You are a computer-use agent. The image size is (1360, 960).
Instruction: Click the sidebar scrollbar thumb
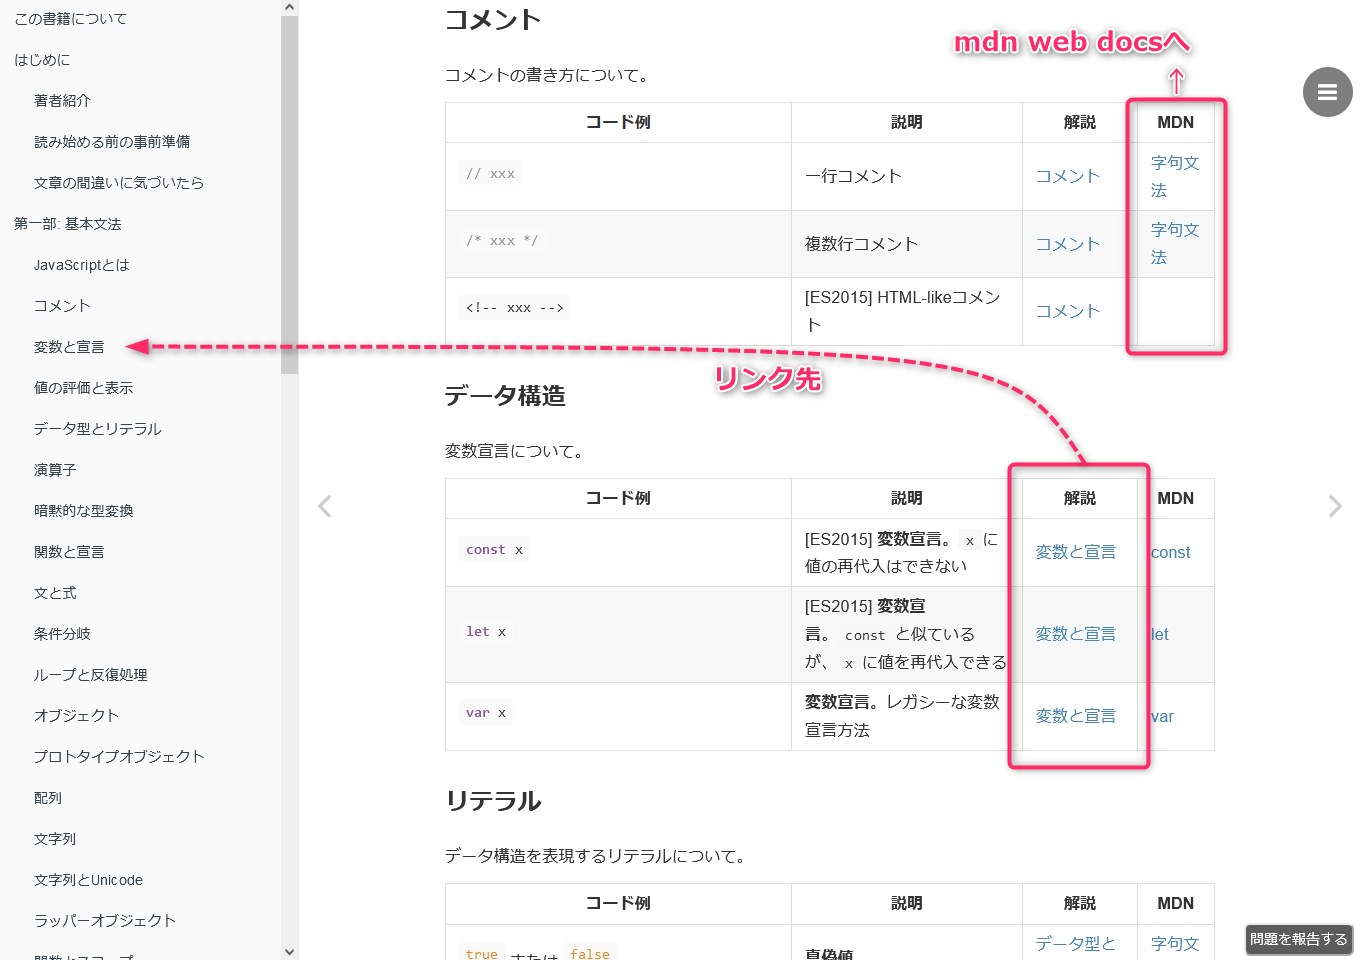[x=290, y=195]
